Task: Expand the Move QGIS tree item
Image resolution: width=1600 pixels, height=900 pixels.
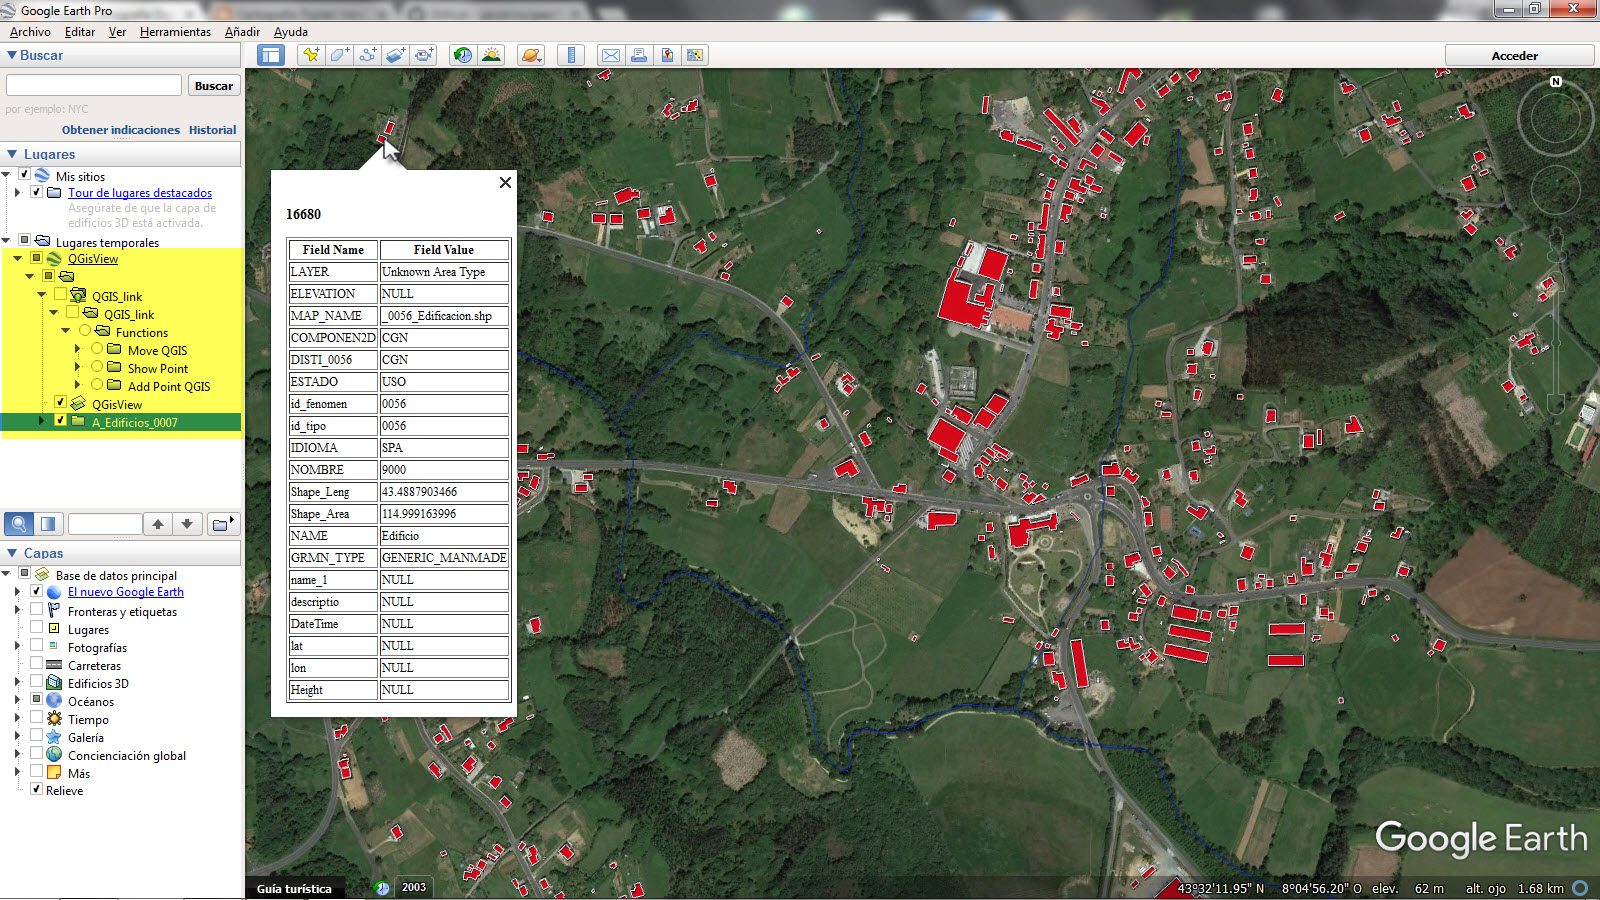Action: [x=77, y=350]
